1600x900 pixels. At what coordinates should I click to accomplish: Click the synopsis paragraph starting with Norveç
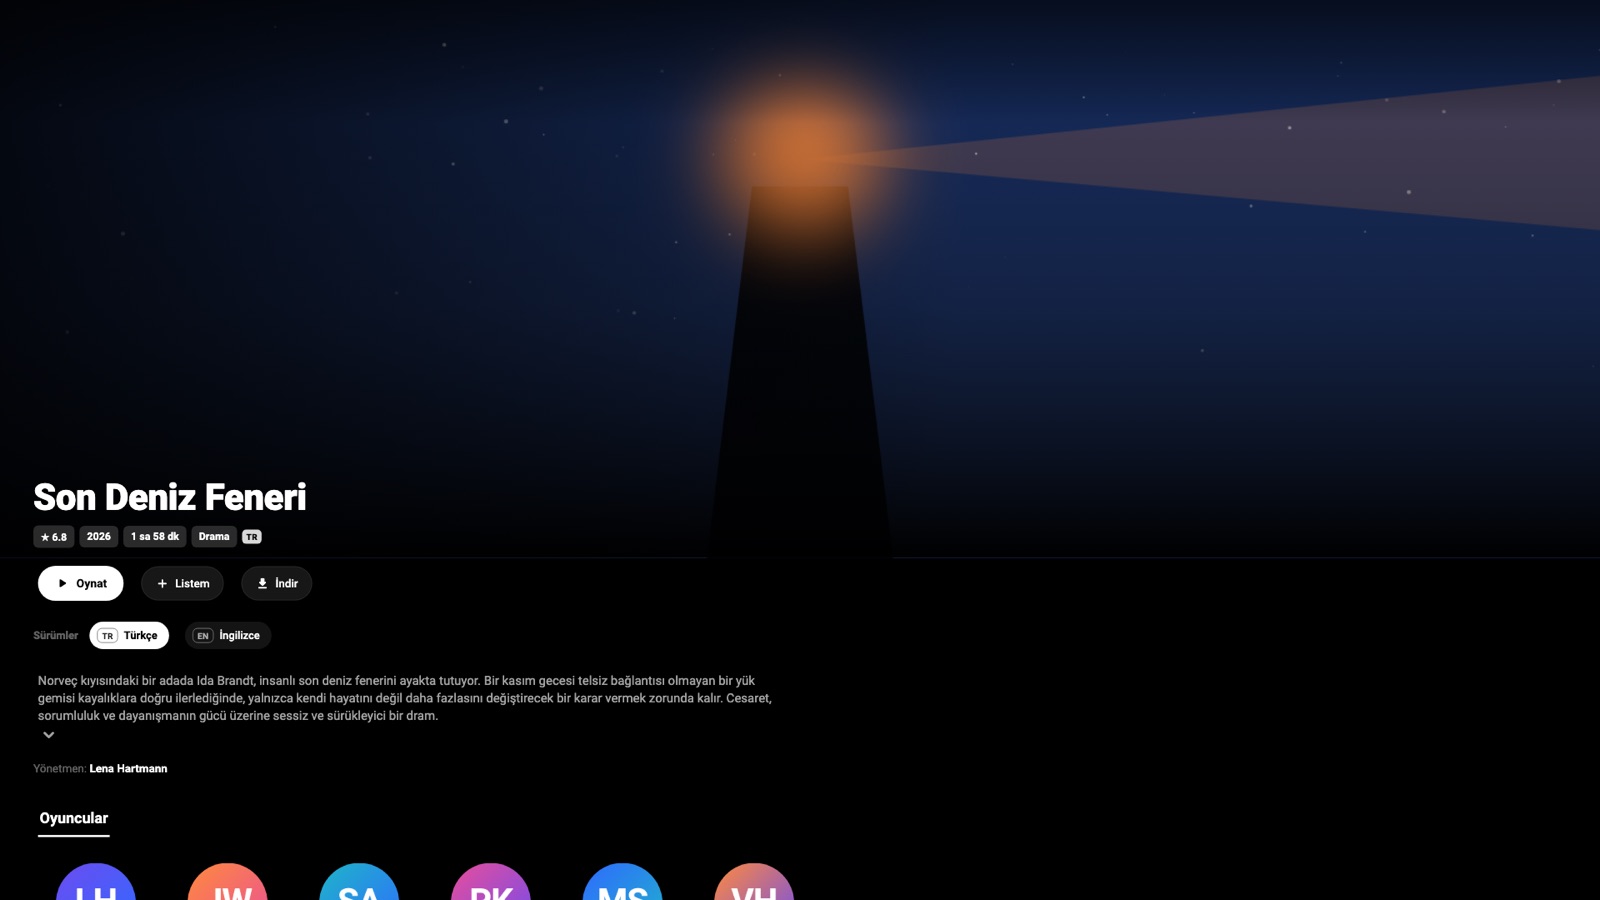tap(405, 698)
